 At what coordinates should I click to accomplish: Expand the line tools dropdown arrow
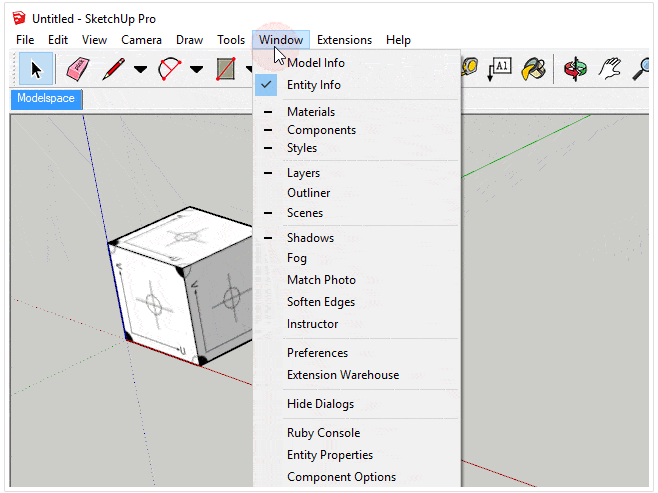[x=140, y=69]
